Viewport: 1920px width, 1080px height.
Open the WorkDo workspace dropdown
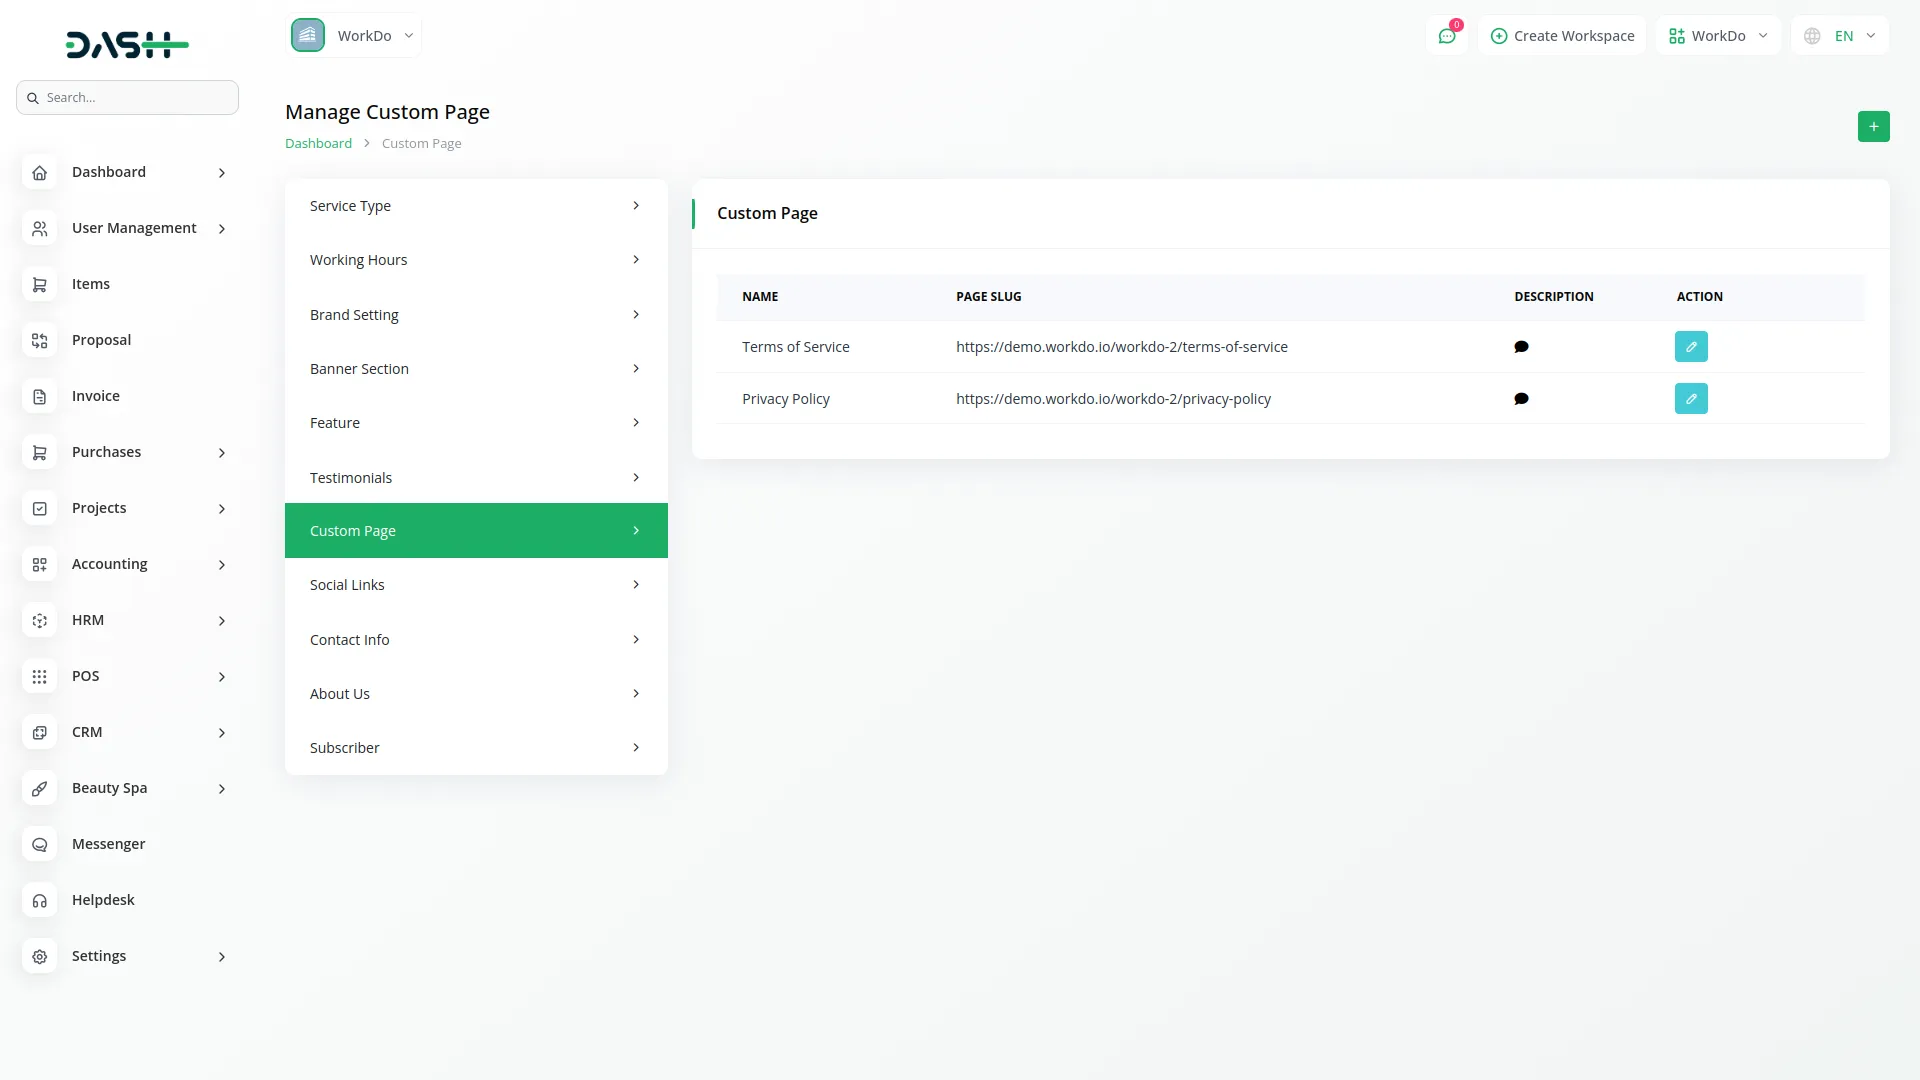pos(354,36)
